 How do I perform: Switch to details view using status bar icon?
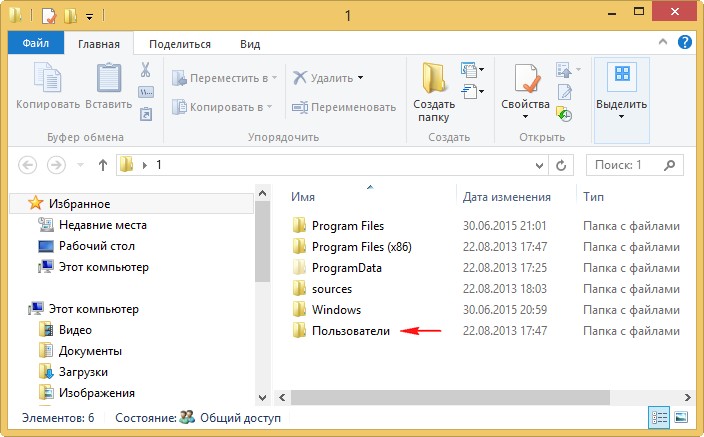tap(660, 418)
